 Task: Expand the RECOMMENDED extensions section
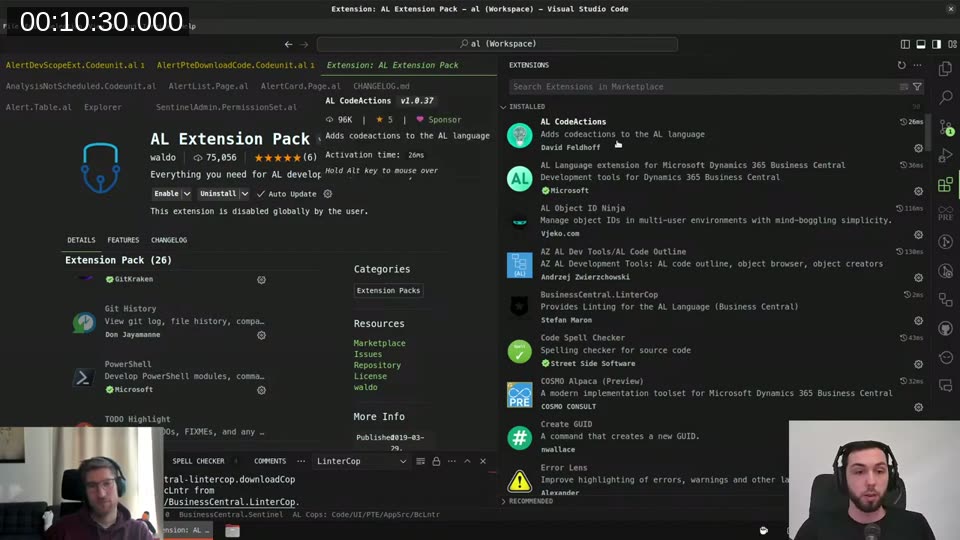coord(527,501)
